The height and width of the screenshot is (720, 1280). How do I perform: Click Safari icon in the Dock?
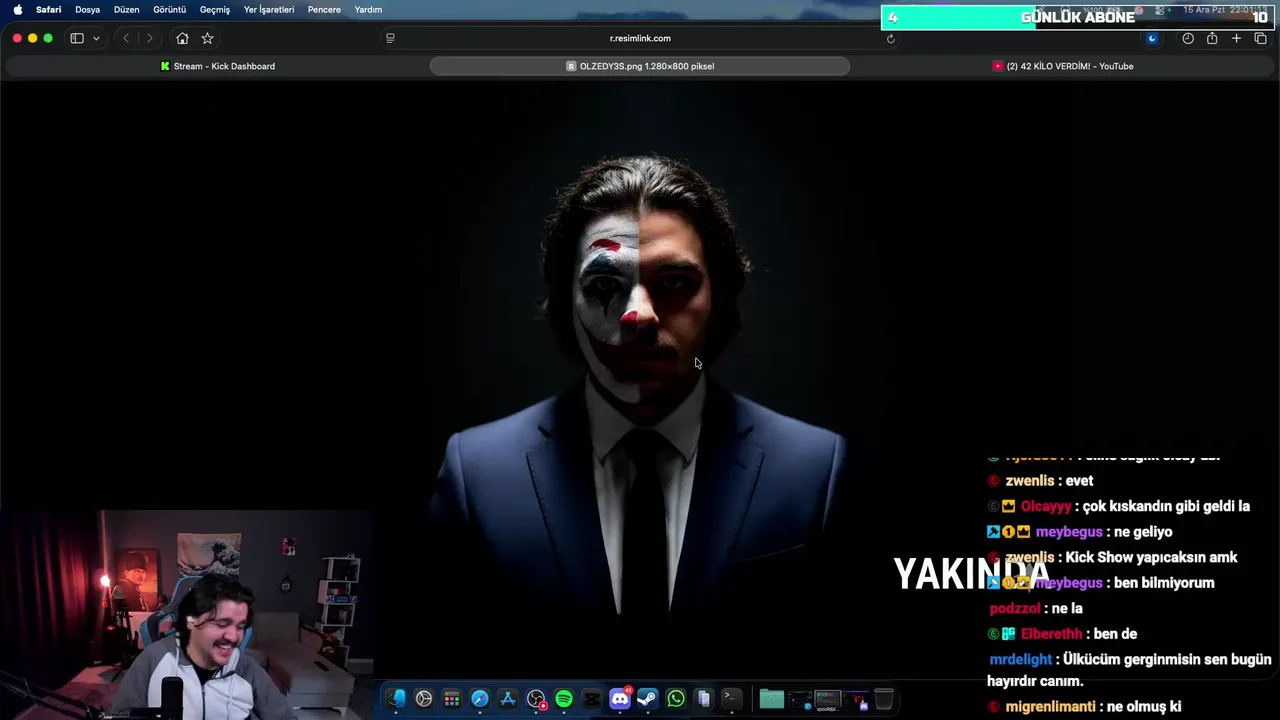[480, 699]
